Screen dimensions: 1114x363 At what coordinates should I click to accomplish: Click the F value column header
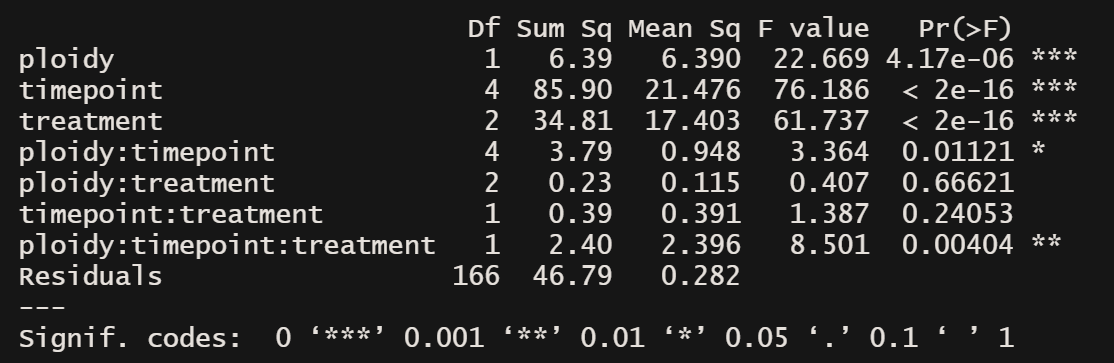tap(813, 29)
